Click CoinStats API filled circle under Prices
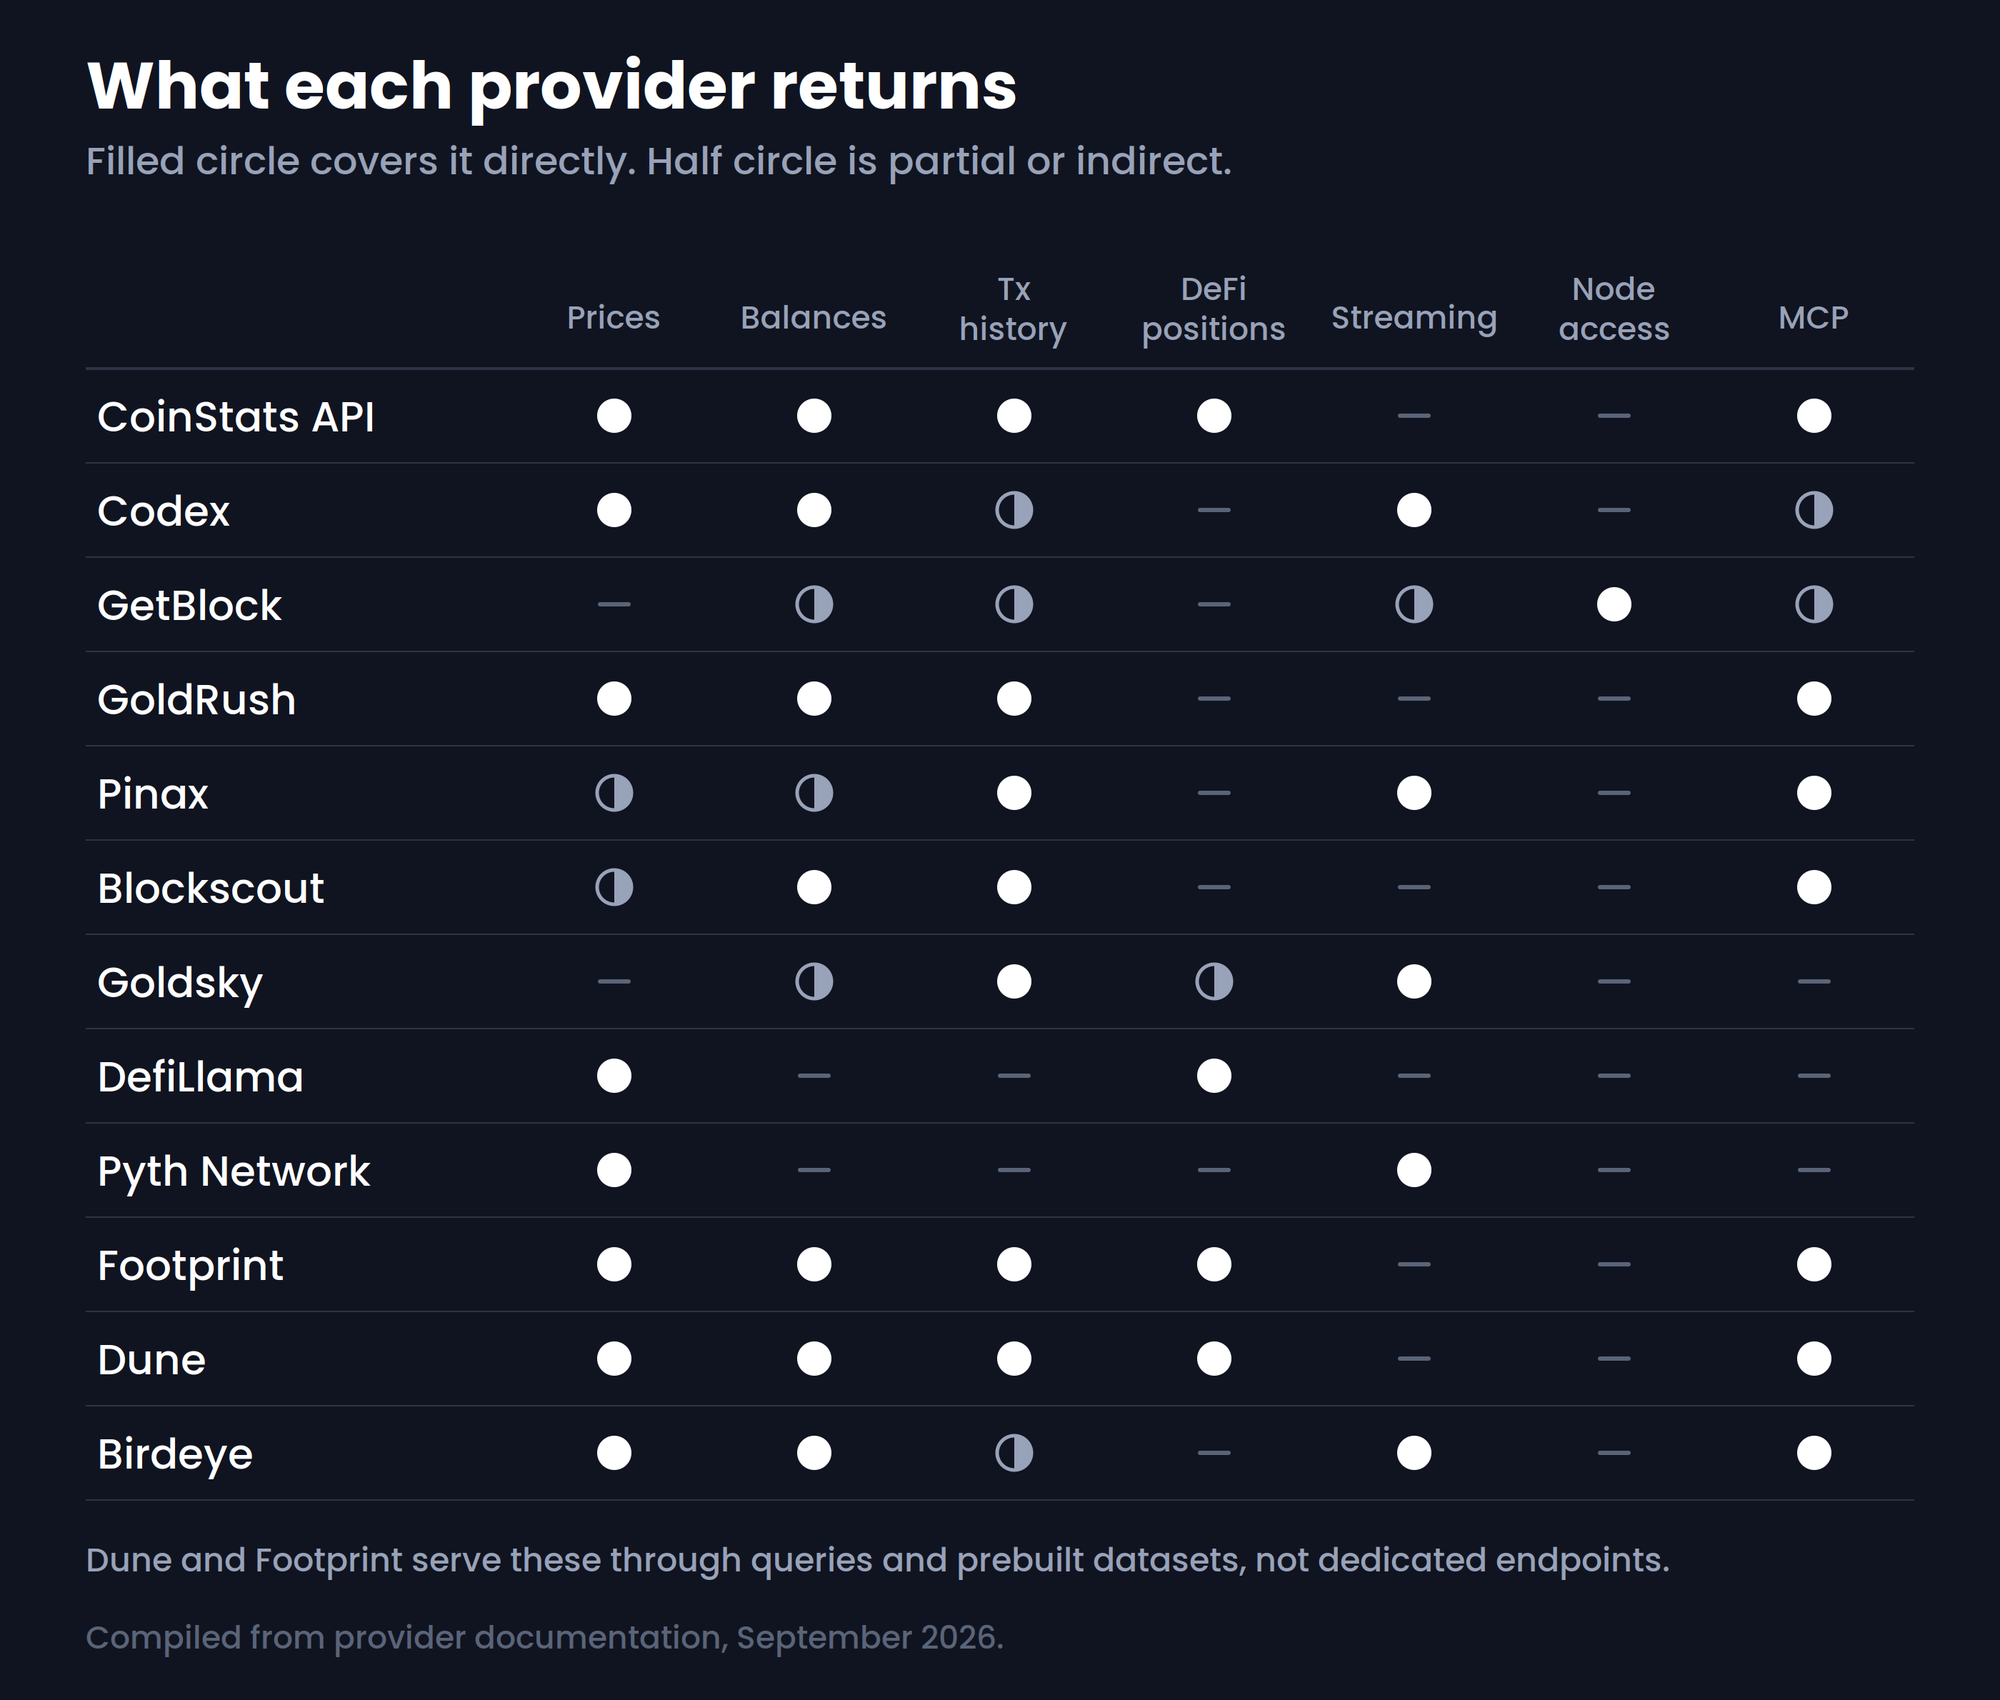Viewport: 2000px width, 1700px height. click(614, 416)
